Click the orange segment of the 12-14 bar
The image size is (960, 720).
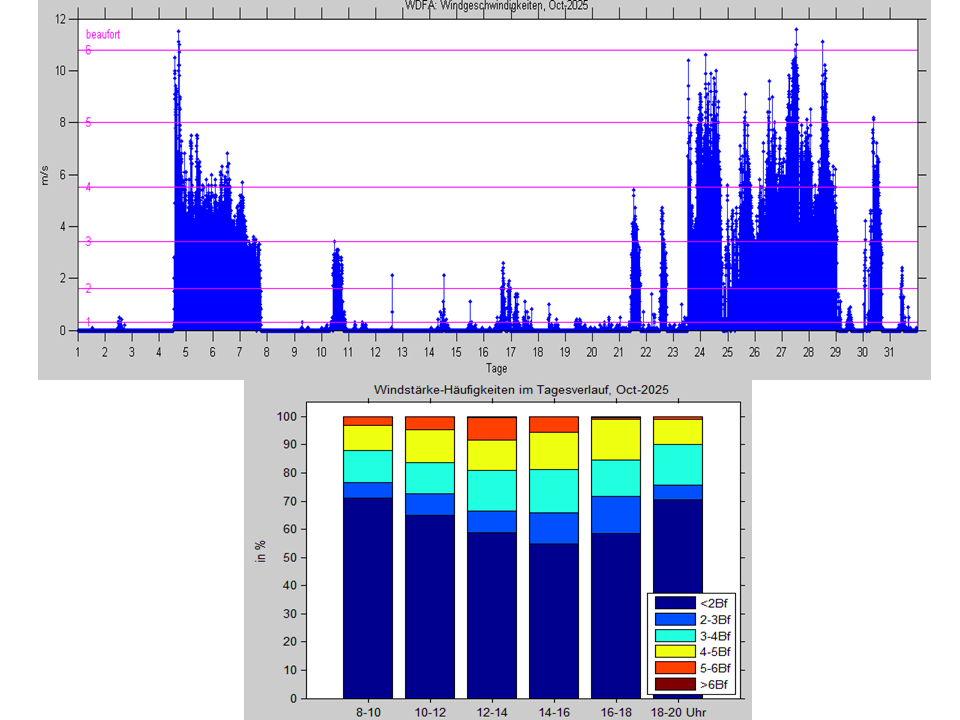pos(491,429)
